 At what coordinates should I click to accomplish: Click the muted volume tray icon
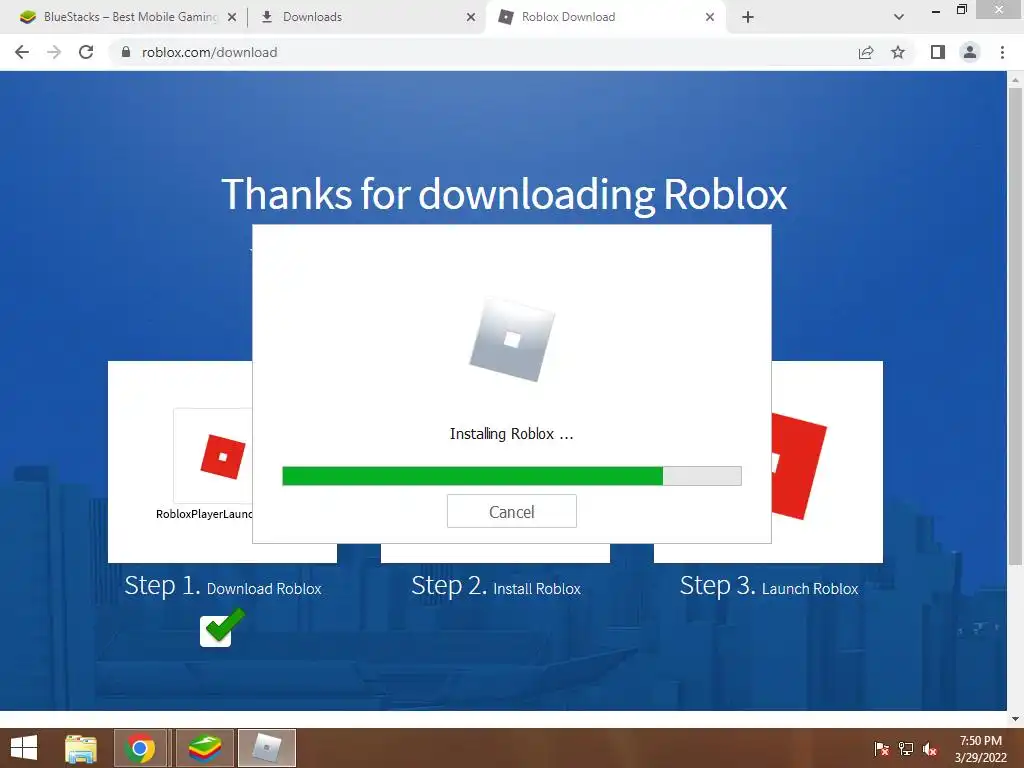[930, 748]
